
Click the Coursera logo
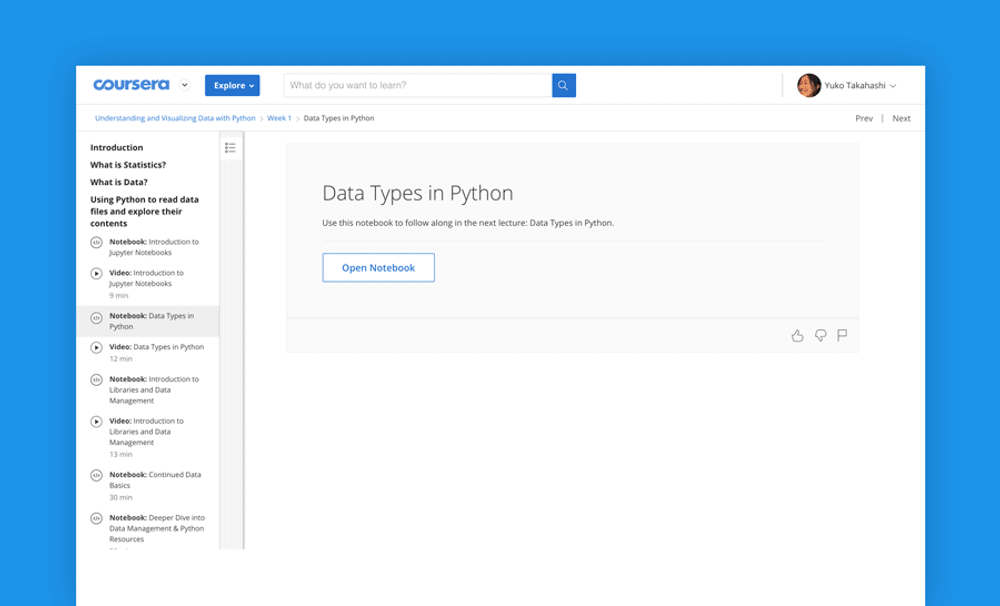131,85
